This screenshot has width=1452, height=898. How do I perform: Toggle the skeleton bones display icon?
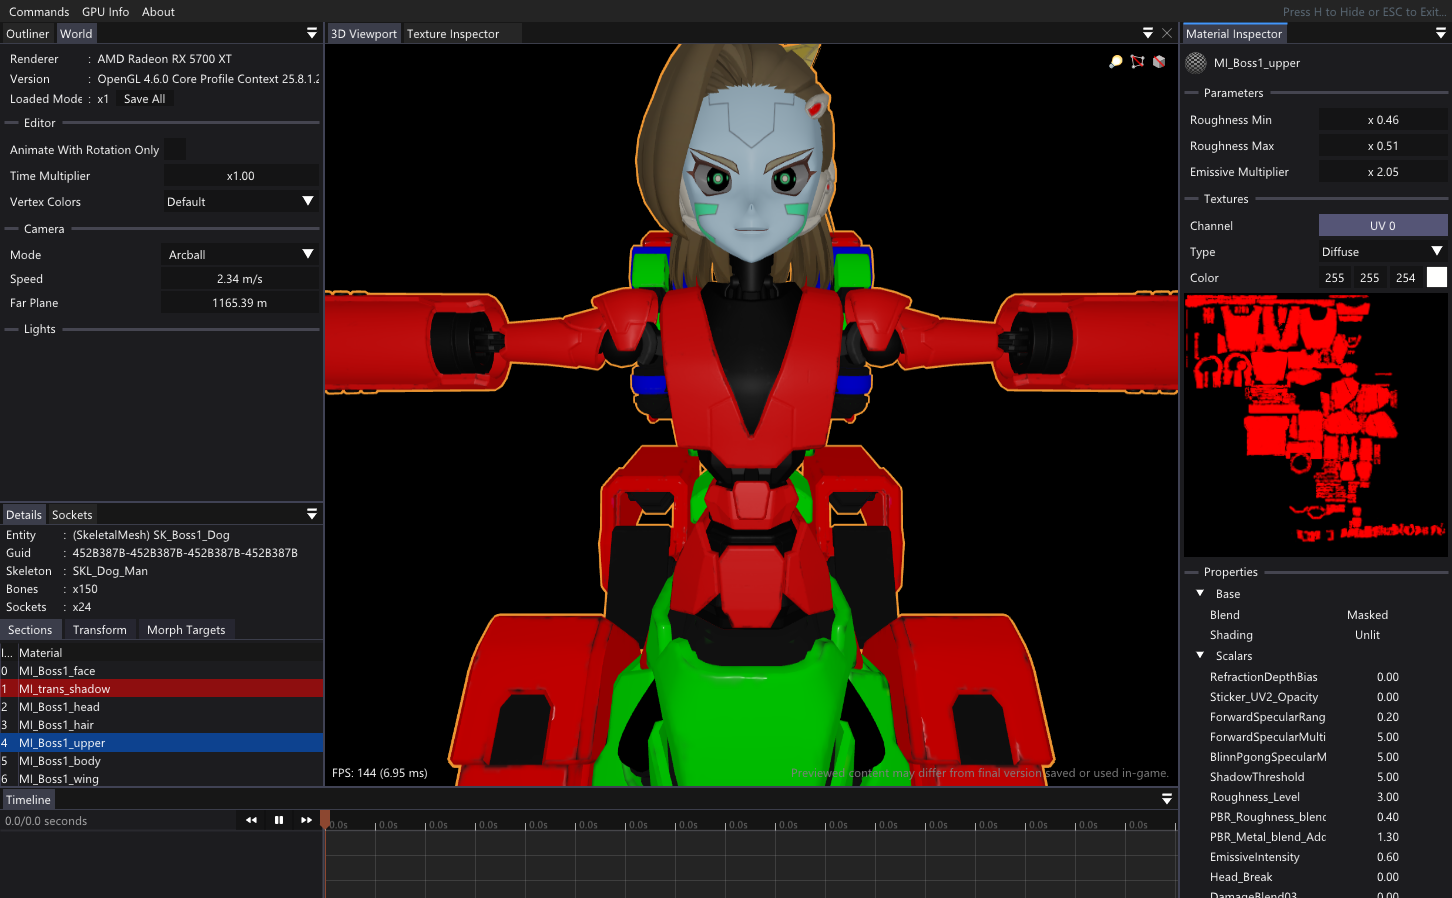click(x=1137, y=62)
